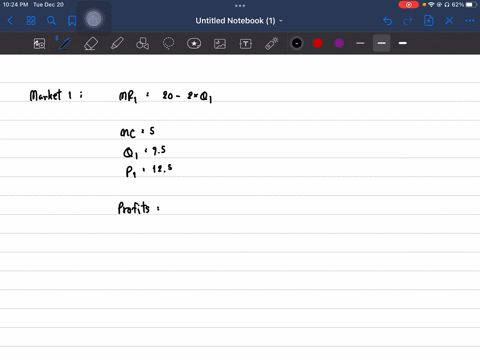Viewport: 480px width, 360px height.
Task: Select the zoom window tool
Action: tap(39, 44)
